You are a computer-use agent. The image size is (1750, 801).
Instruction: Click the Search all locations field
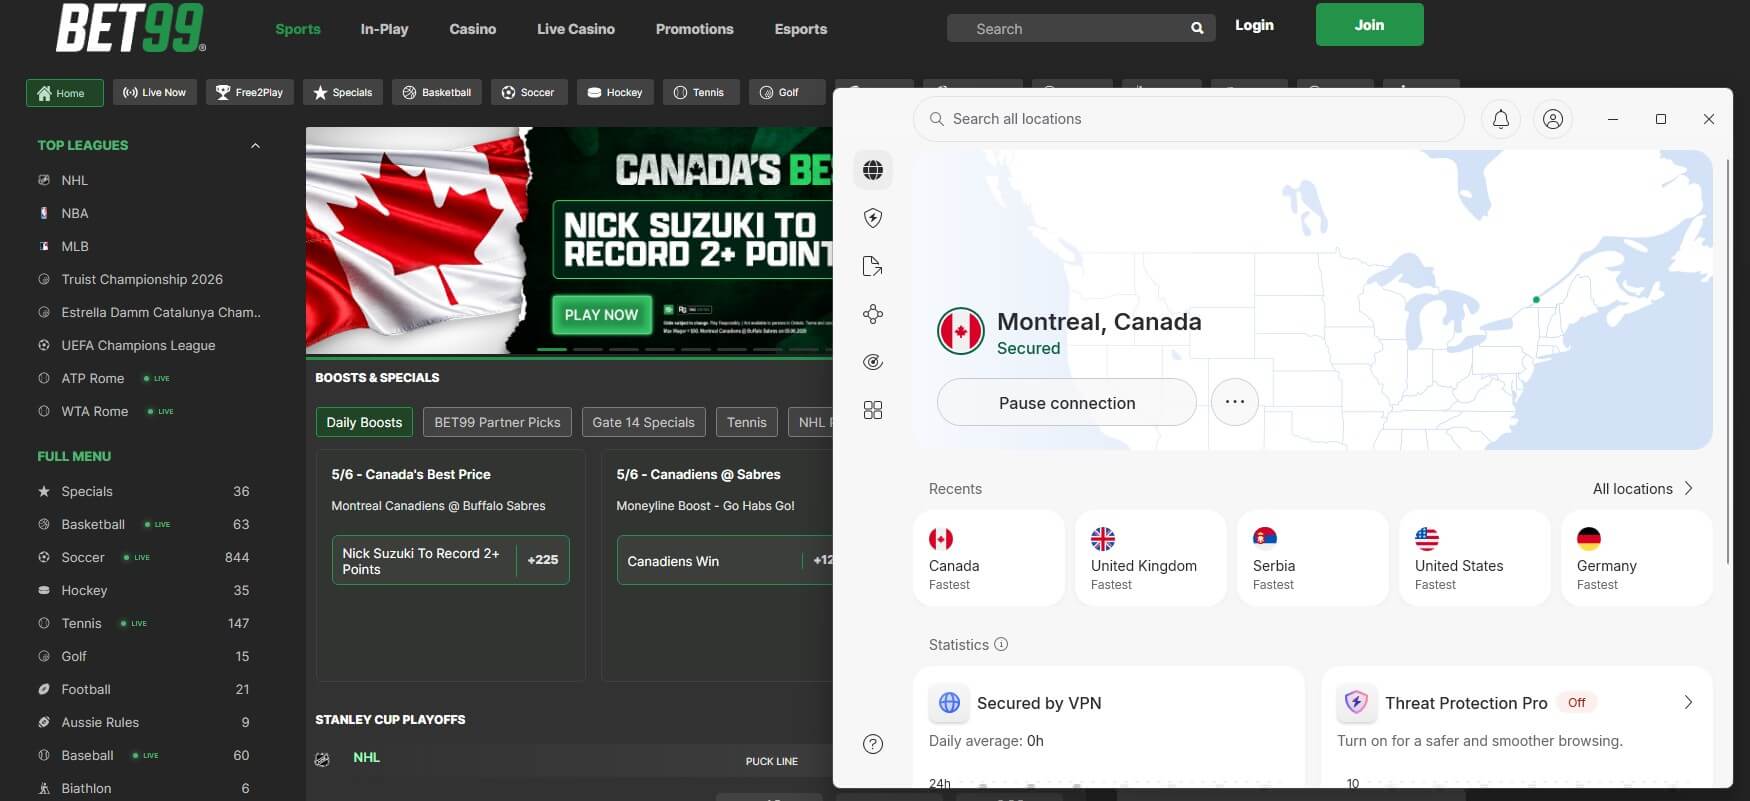(1189, 119)
